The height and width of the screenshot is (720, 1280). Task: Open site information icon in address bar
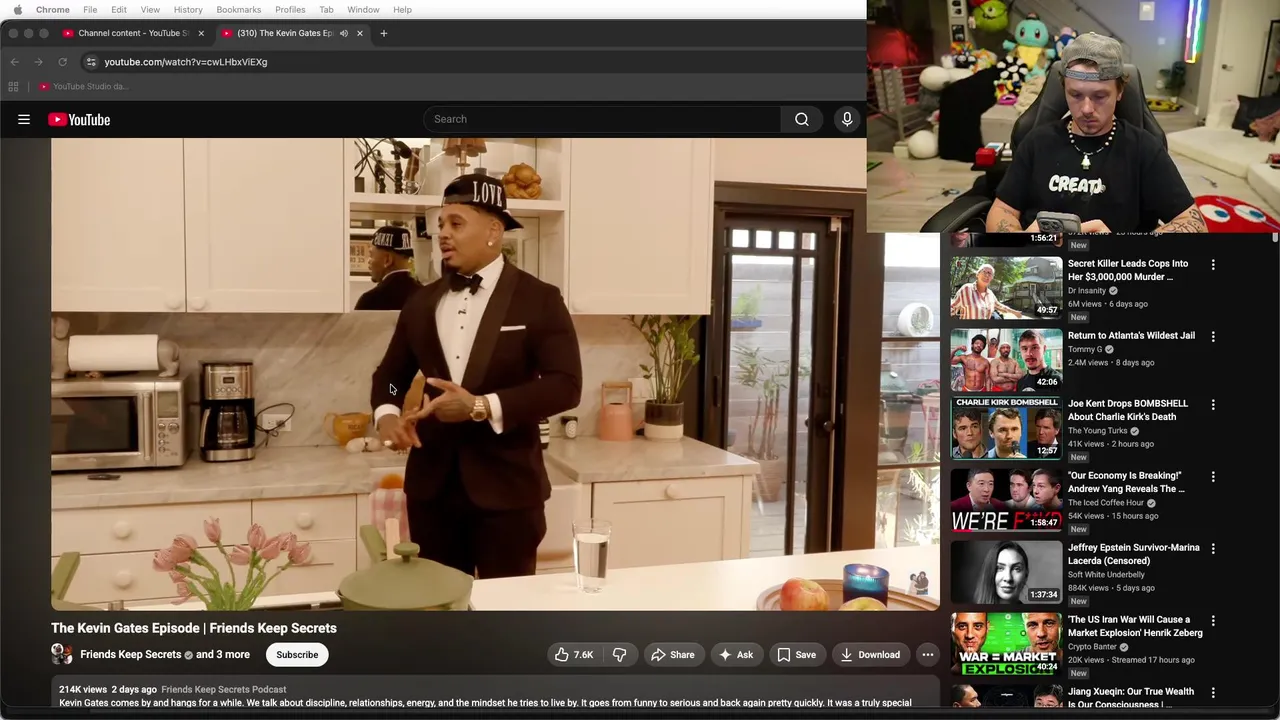[91, 62]
